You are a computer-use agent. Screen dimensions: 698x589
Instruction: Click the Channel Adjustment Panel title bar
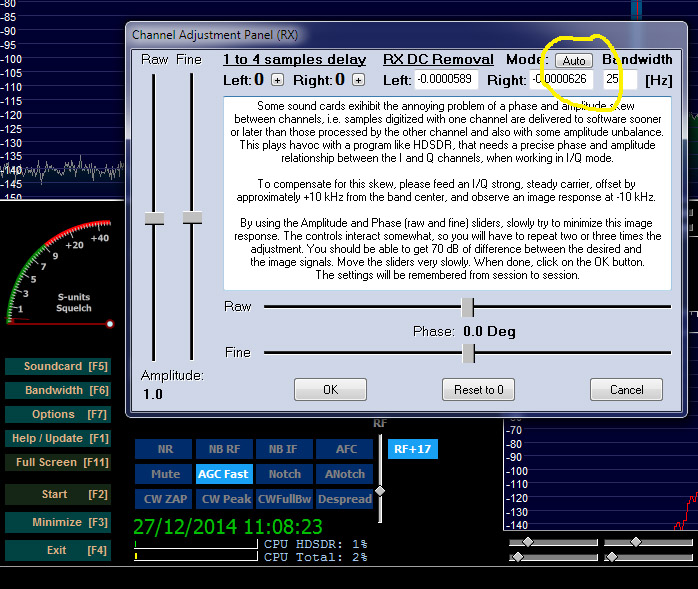coord(406,35)
